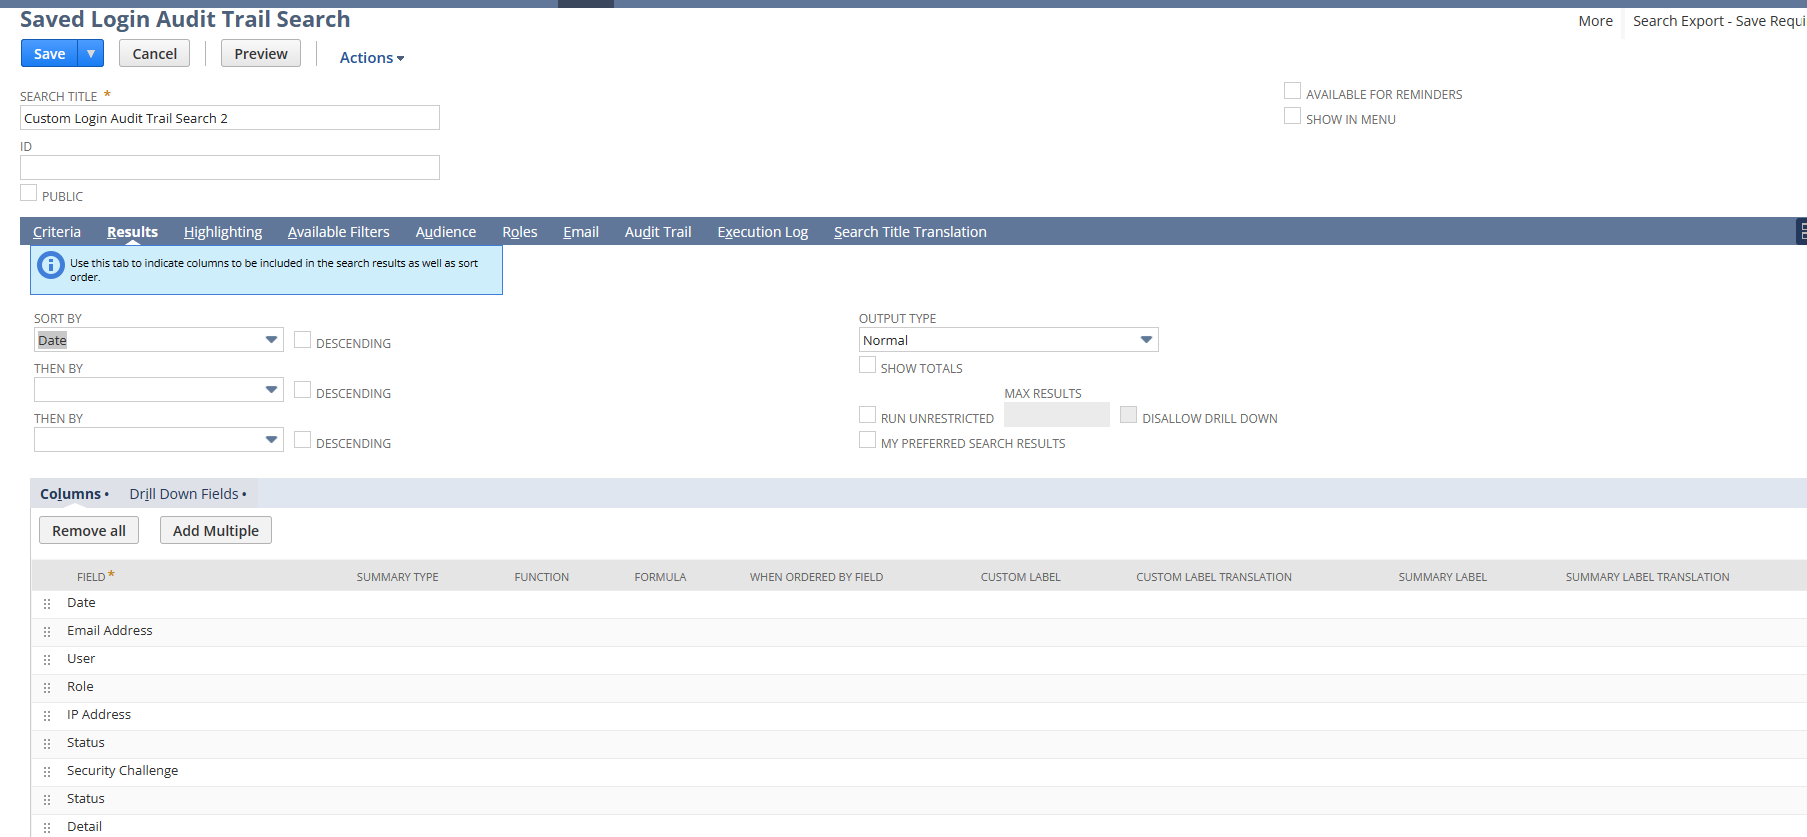This screenshot has height=837, width=1807.
Task: Click the drag handle for the User row
Action: tap(47, 660)
